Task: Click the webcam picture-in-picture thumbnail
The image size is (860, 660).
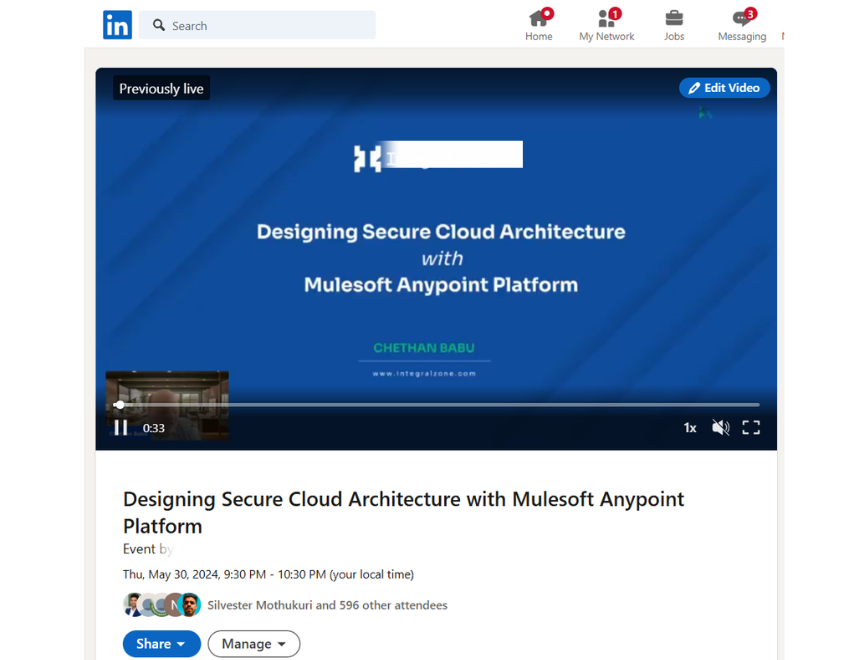Action: 167,405
